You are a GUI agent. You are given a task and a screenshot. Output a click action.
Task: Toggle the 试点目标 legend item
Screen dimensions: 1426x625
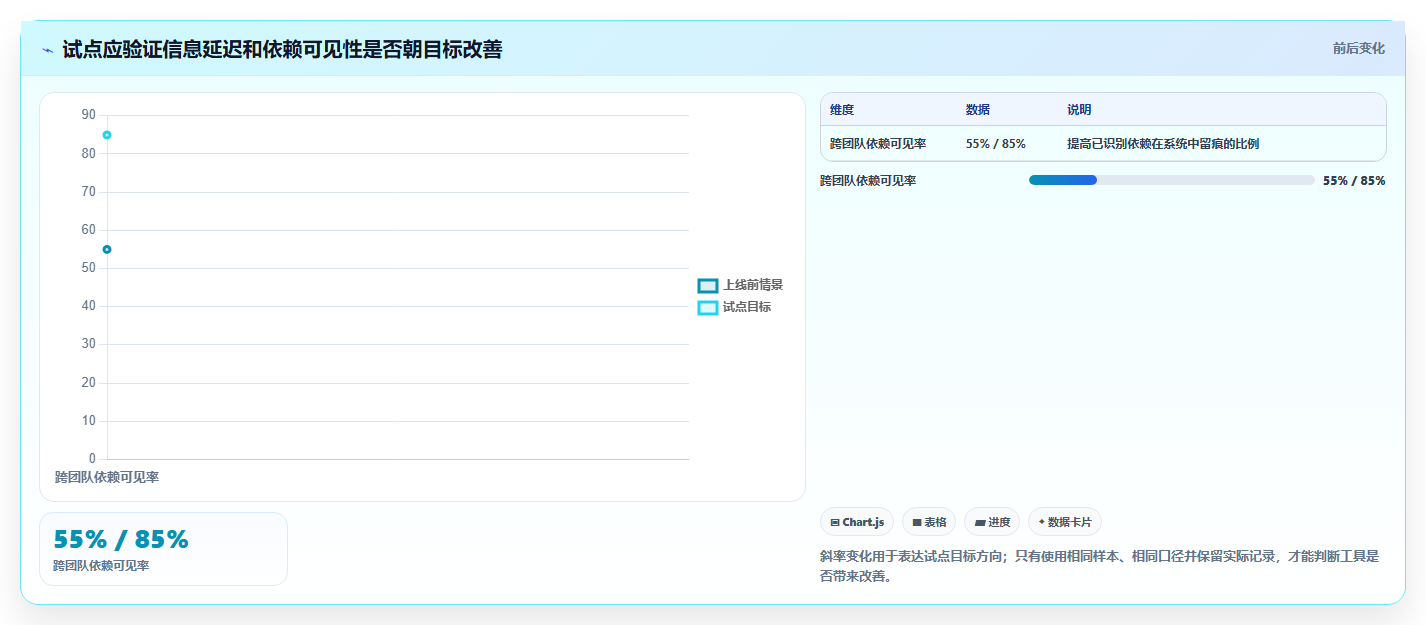click(734, 307)
